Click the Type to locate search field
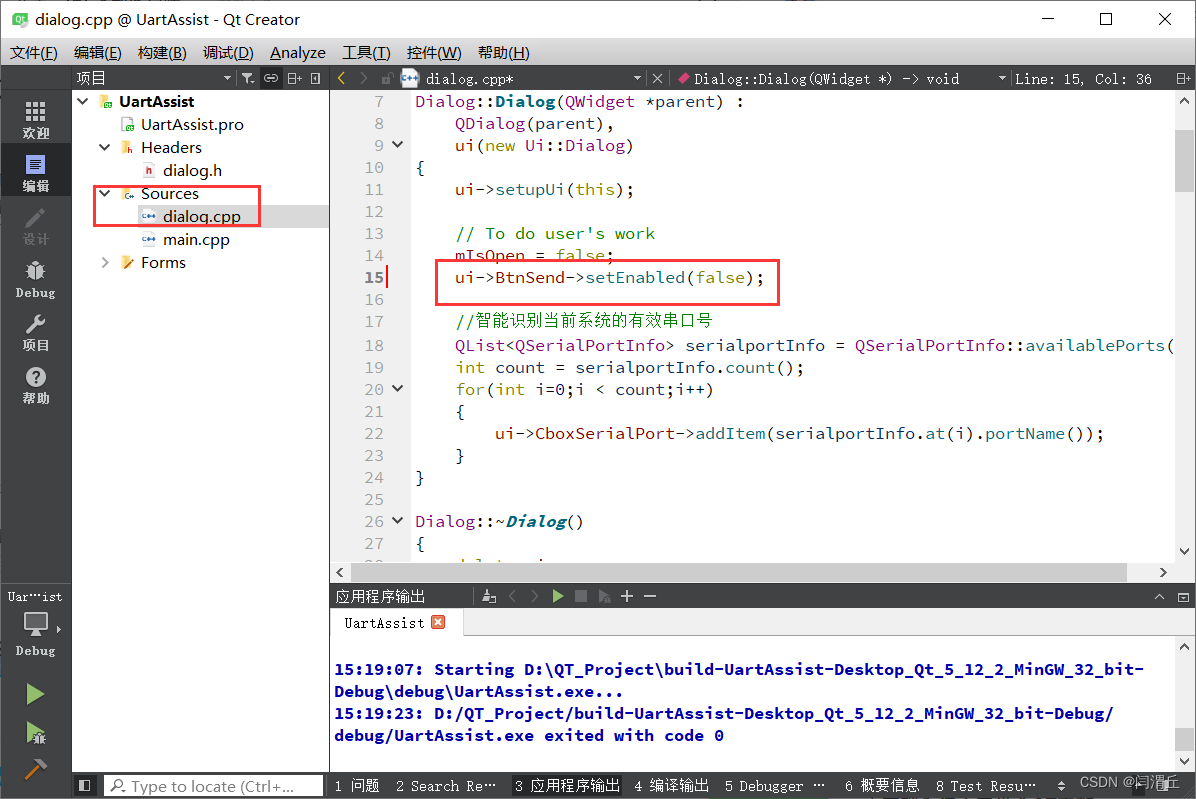Image resolution: width=1196 pixels, height=799 pixels. (x=212, y=786)
